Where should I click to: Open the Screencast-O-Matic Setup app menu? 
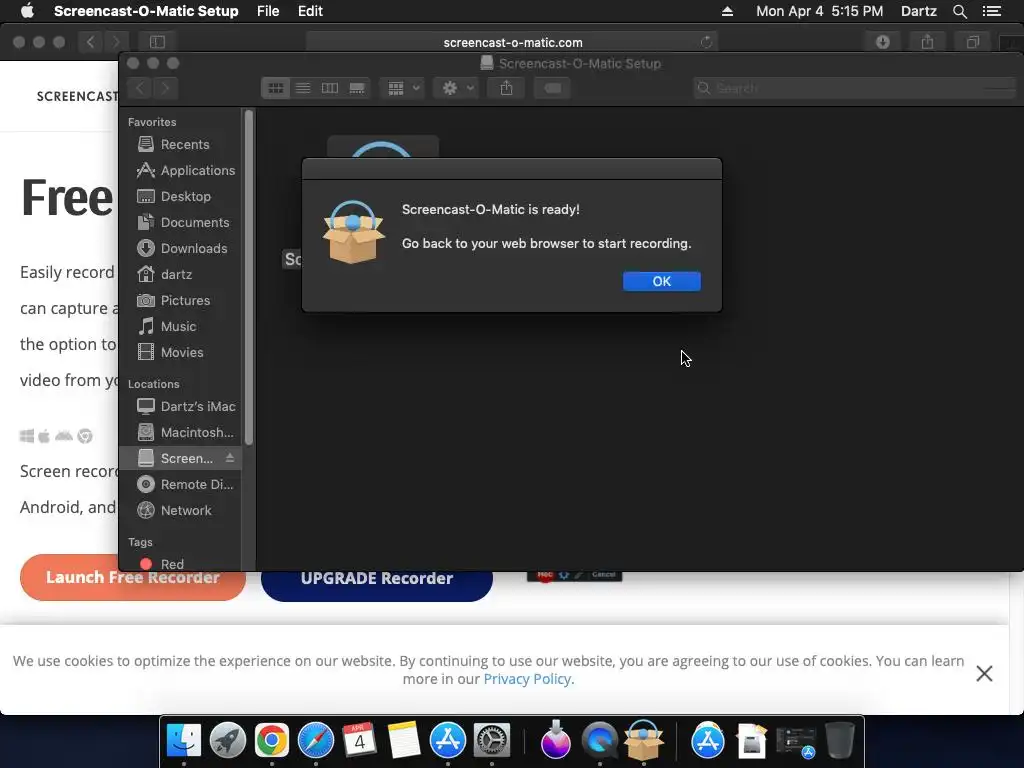coord(146,11)
